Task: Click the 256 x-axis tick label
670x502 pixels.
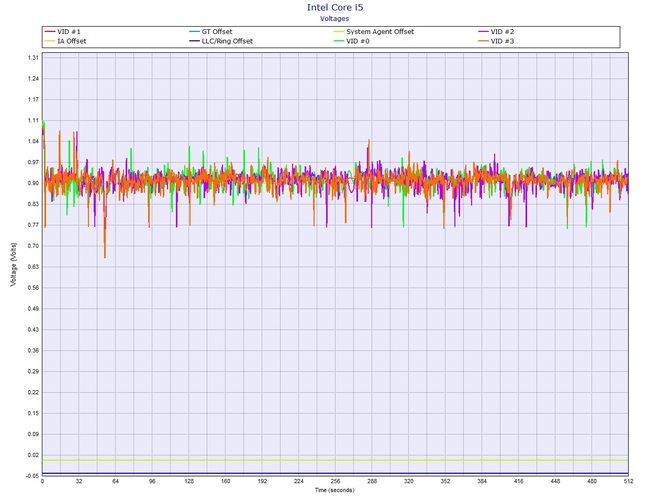Action: (335, 481)
